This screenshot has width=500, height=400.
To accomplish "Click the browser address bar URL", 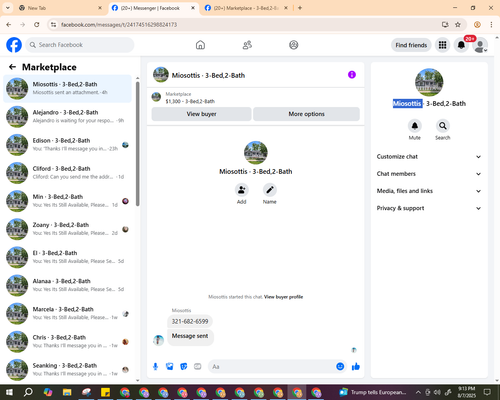I will pos(119,25).
